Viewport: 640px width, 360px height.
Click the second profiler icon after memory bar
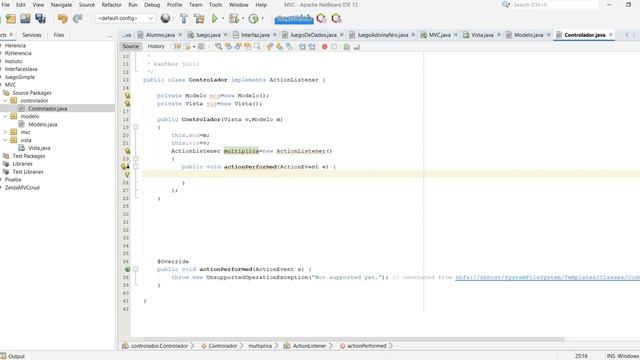point(336,18)
